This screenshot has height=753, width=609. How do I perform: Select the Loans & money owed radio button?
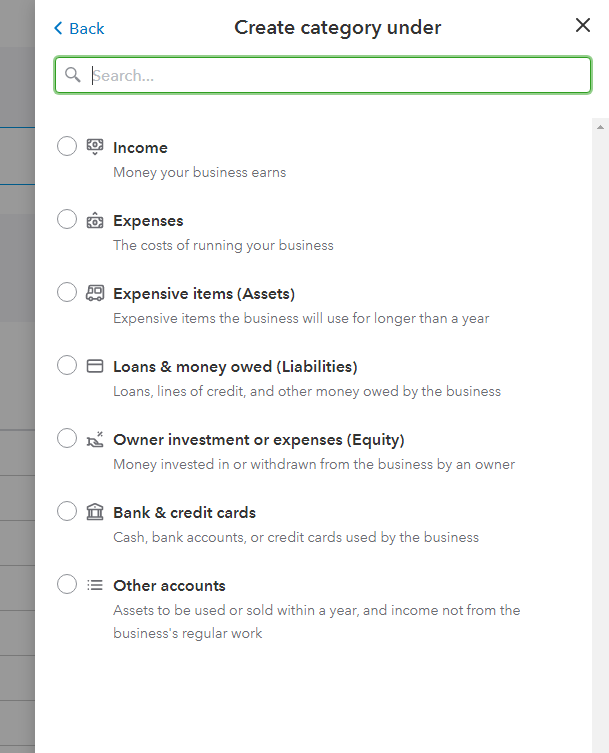(67, 365)
